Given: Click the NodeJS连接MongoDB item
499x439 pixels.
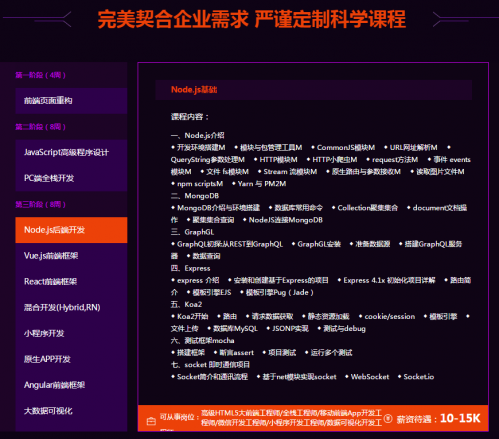Looking at the screenshot, I should coord(286,220).
